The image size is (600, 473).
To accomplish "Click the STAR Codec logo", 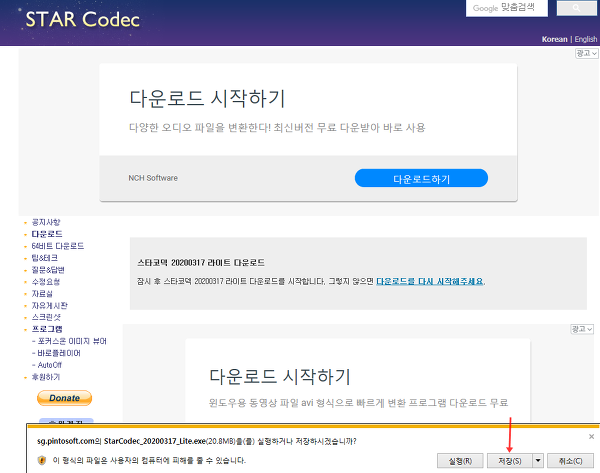I will pos(82,19).
